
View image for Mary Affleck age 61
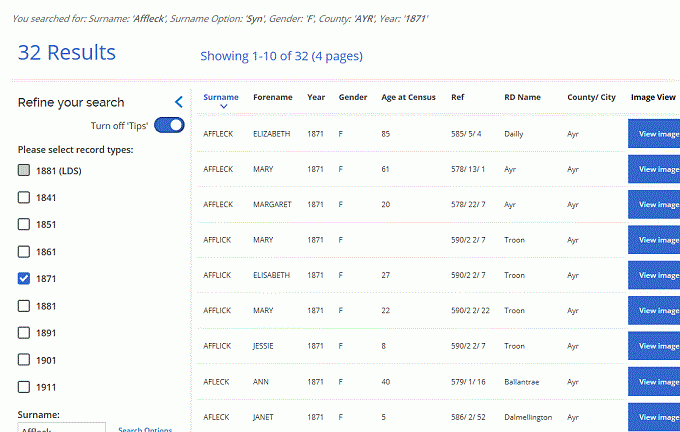654,169
